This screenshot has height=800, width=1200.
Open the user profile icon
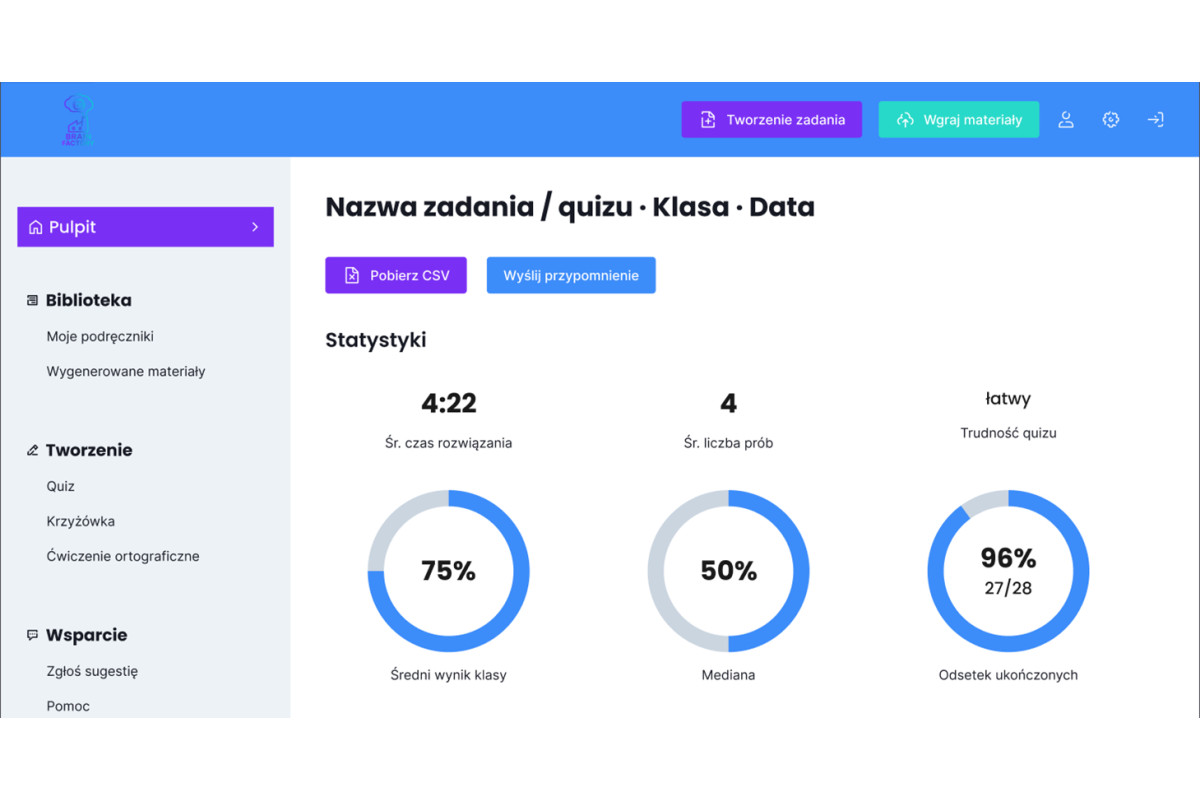tap(1066, 119)
